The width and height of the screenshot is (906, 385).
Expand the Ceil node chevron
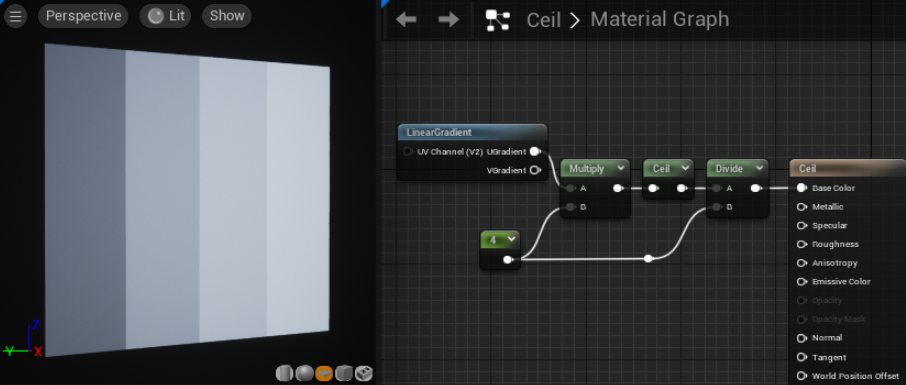(685, 168)
